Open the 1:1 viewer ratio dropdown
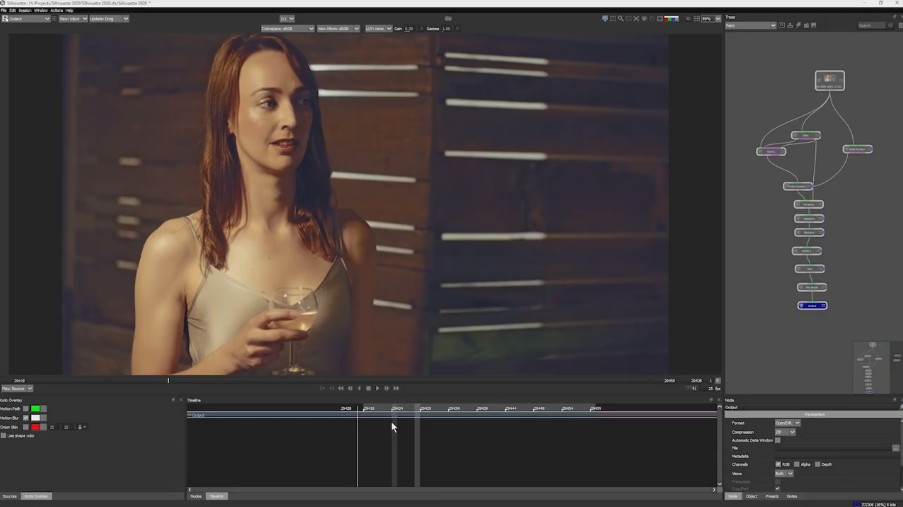This screenshot has height=507, width=903. tap(287, 18)
